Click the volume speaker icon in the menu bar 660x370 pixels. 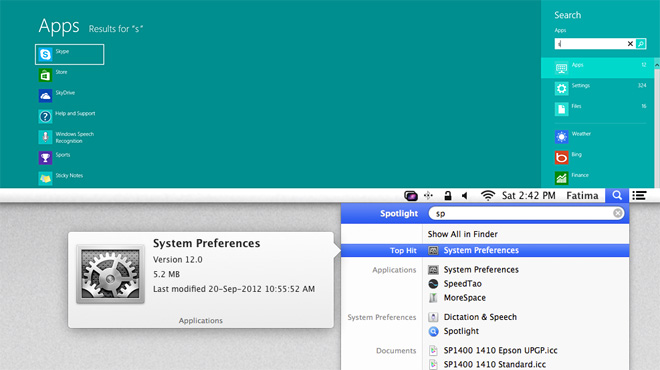[x=465, y=196]
